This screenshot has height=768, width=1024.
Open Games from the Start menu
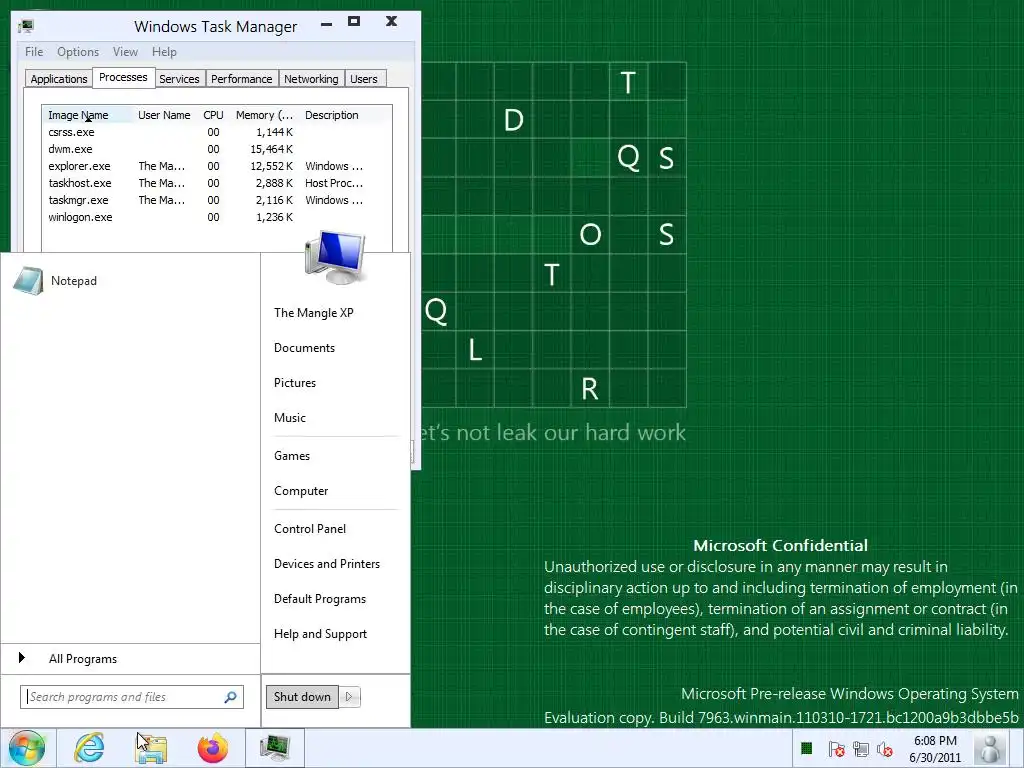292,456
